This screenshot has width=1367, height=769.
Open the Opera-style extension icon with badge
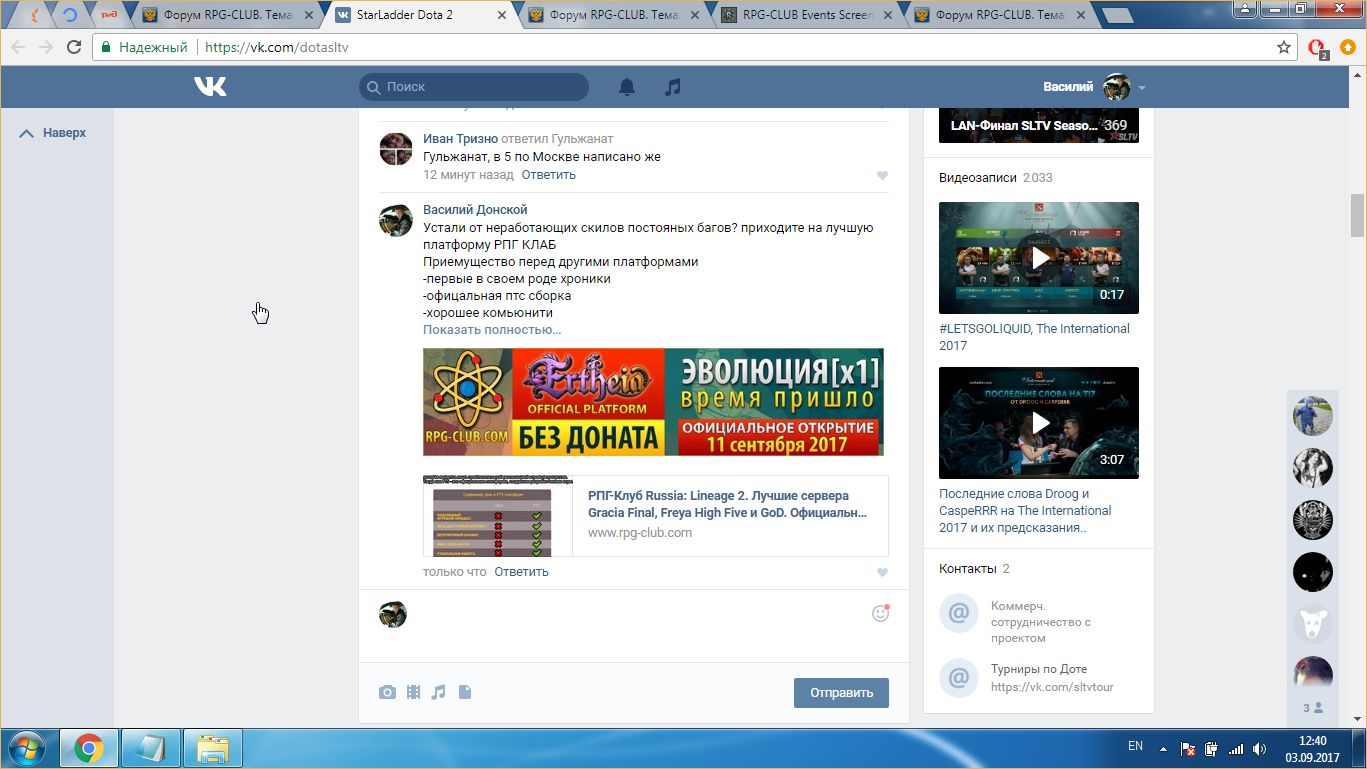click(1318, 48)
